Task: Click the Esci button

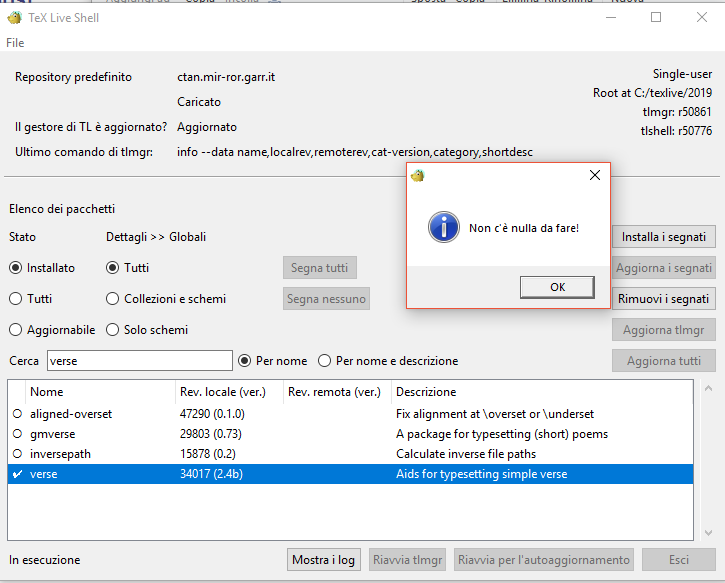Action: pos(679,560)
